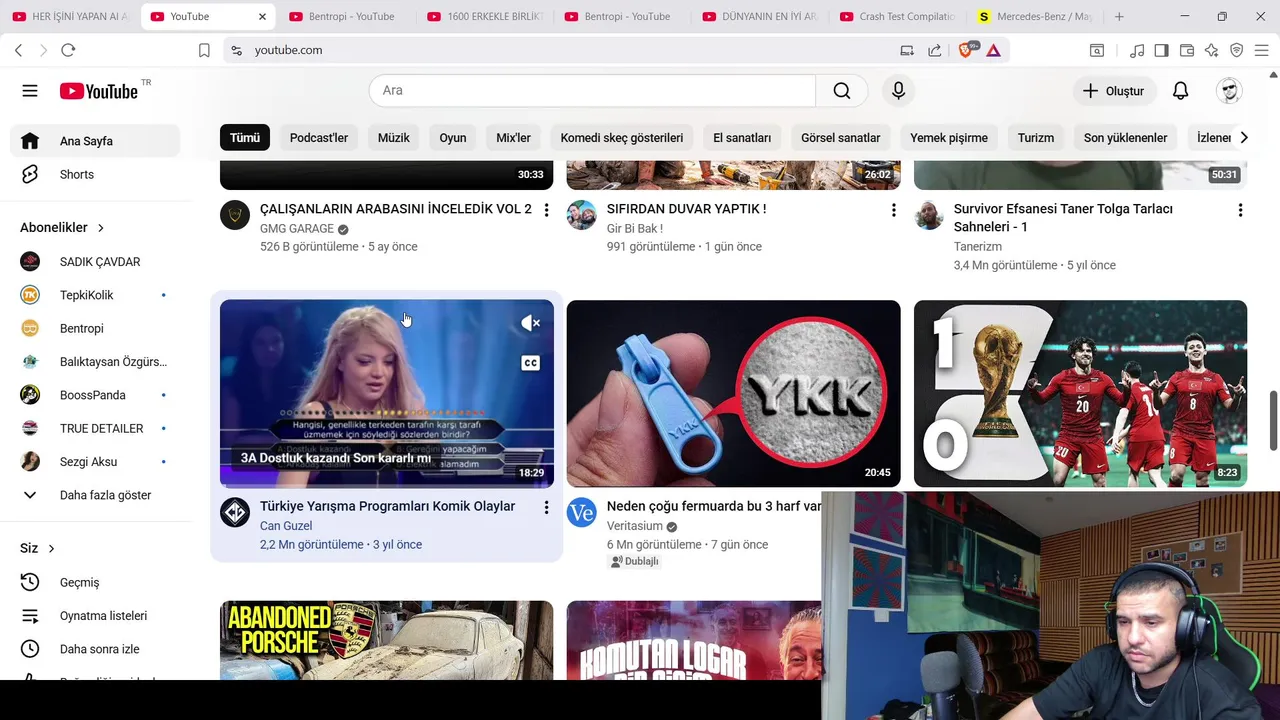Start voice search with microphone icon
Viewport: 1280px width, 720px height.
point(898,91)
